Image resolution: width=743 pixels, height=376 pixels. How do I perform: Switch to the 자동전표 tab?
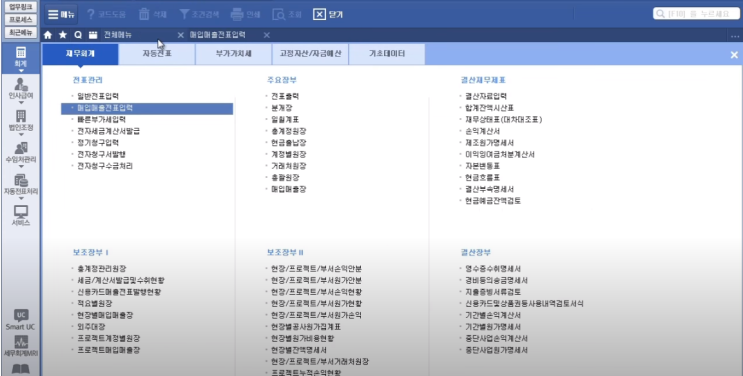click(157, 54)
